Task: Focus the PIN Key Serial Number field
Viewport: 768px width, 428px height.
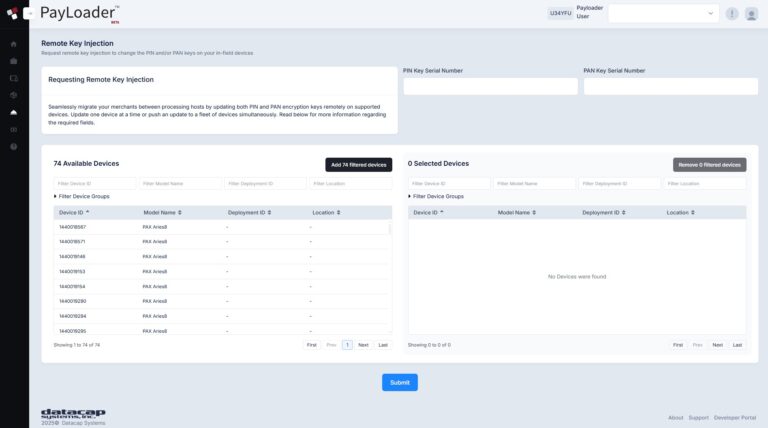Action: point(490,87)
